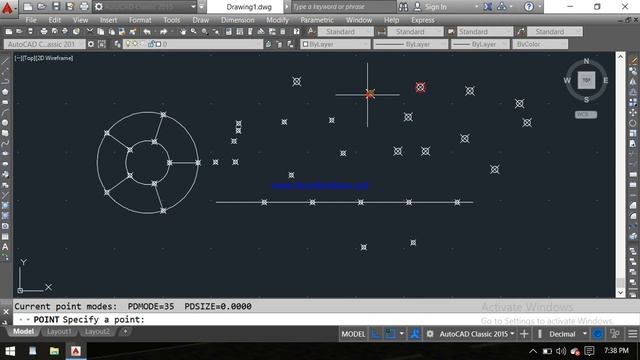This screenshot has height=360, width=640.
Task: Open the ByColor plot style dropdown
Action: click(x=540, y=44)
